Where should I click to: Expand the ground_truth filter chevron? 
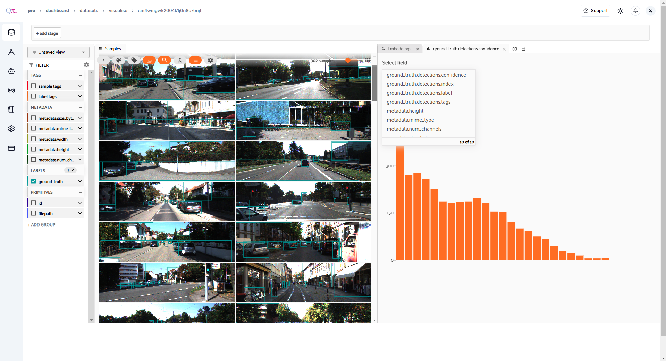80,181
